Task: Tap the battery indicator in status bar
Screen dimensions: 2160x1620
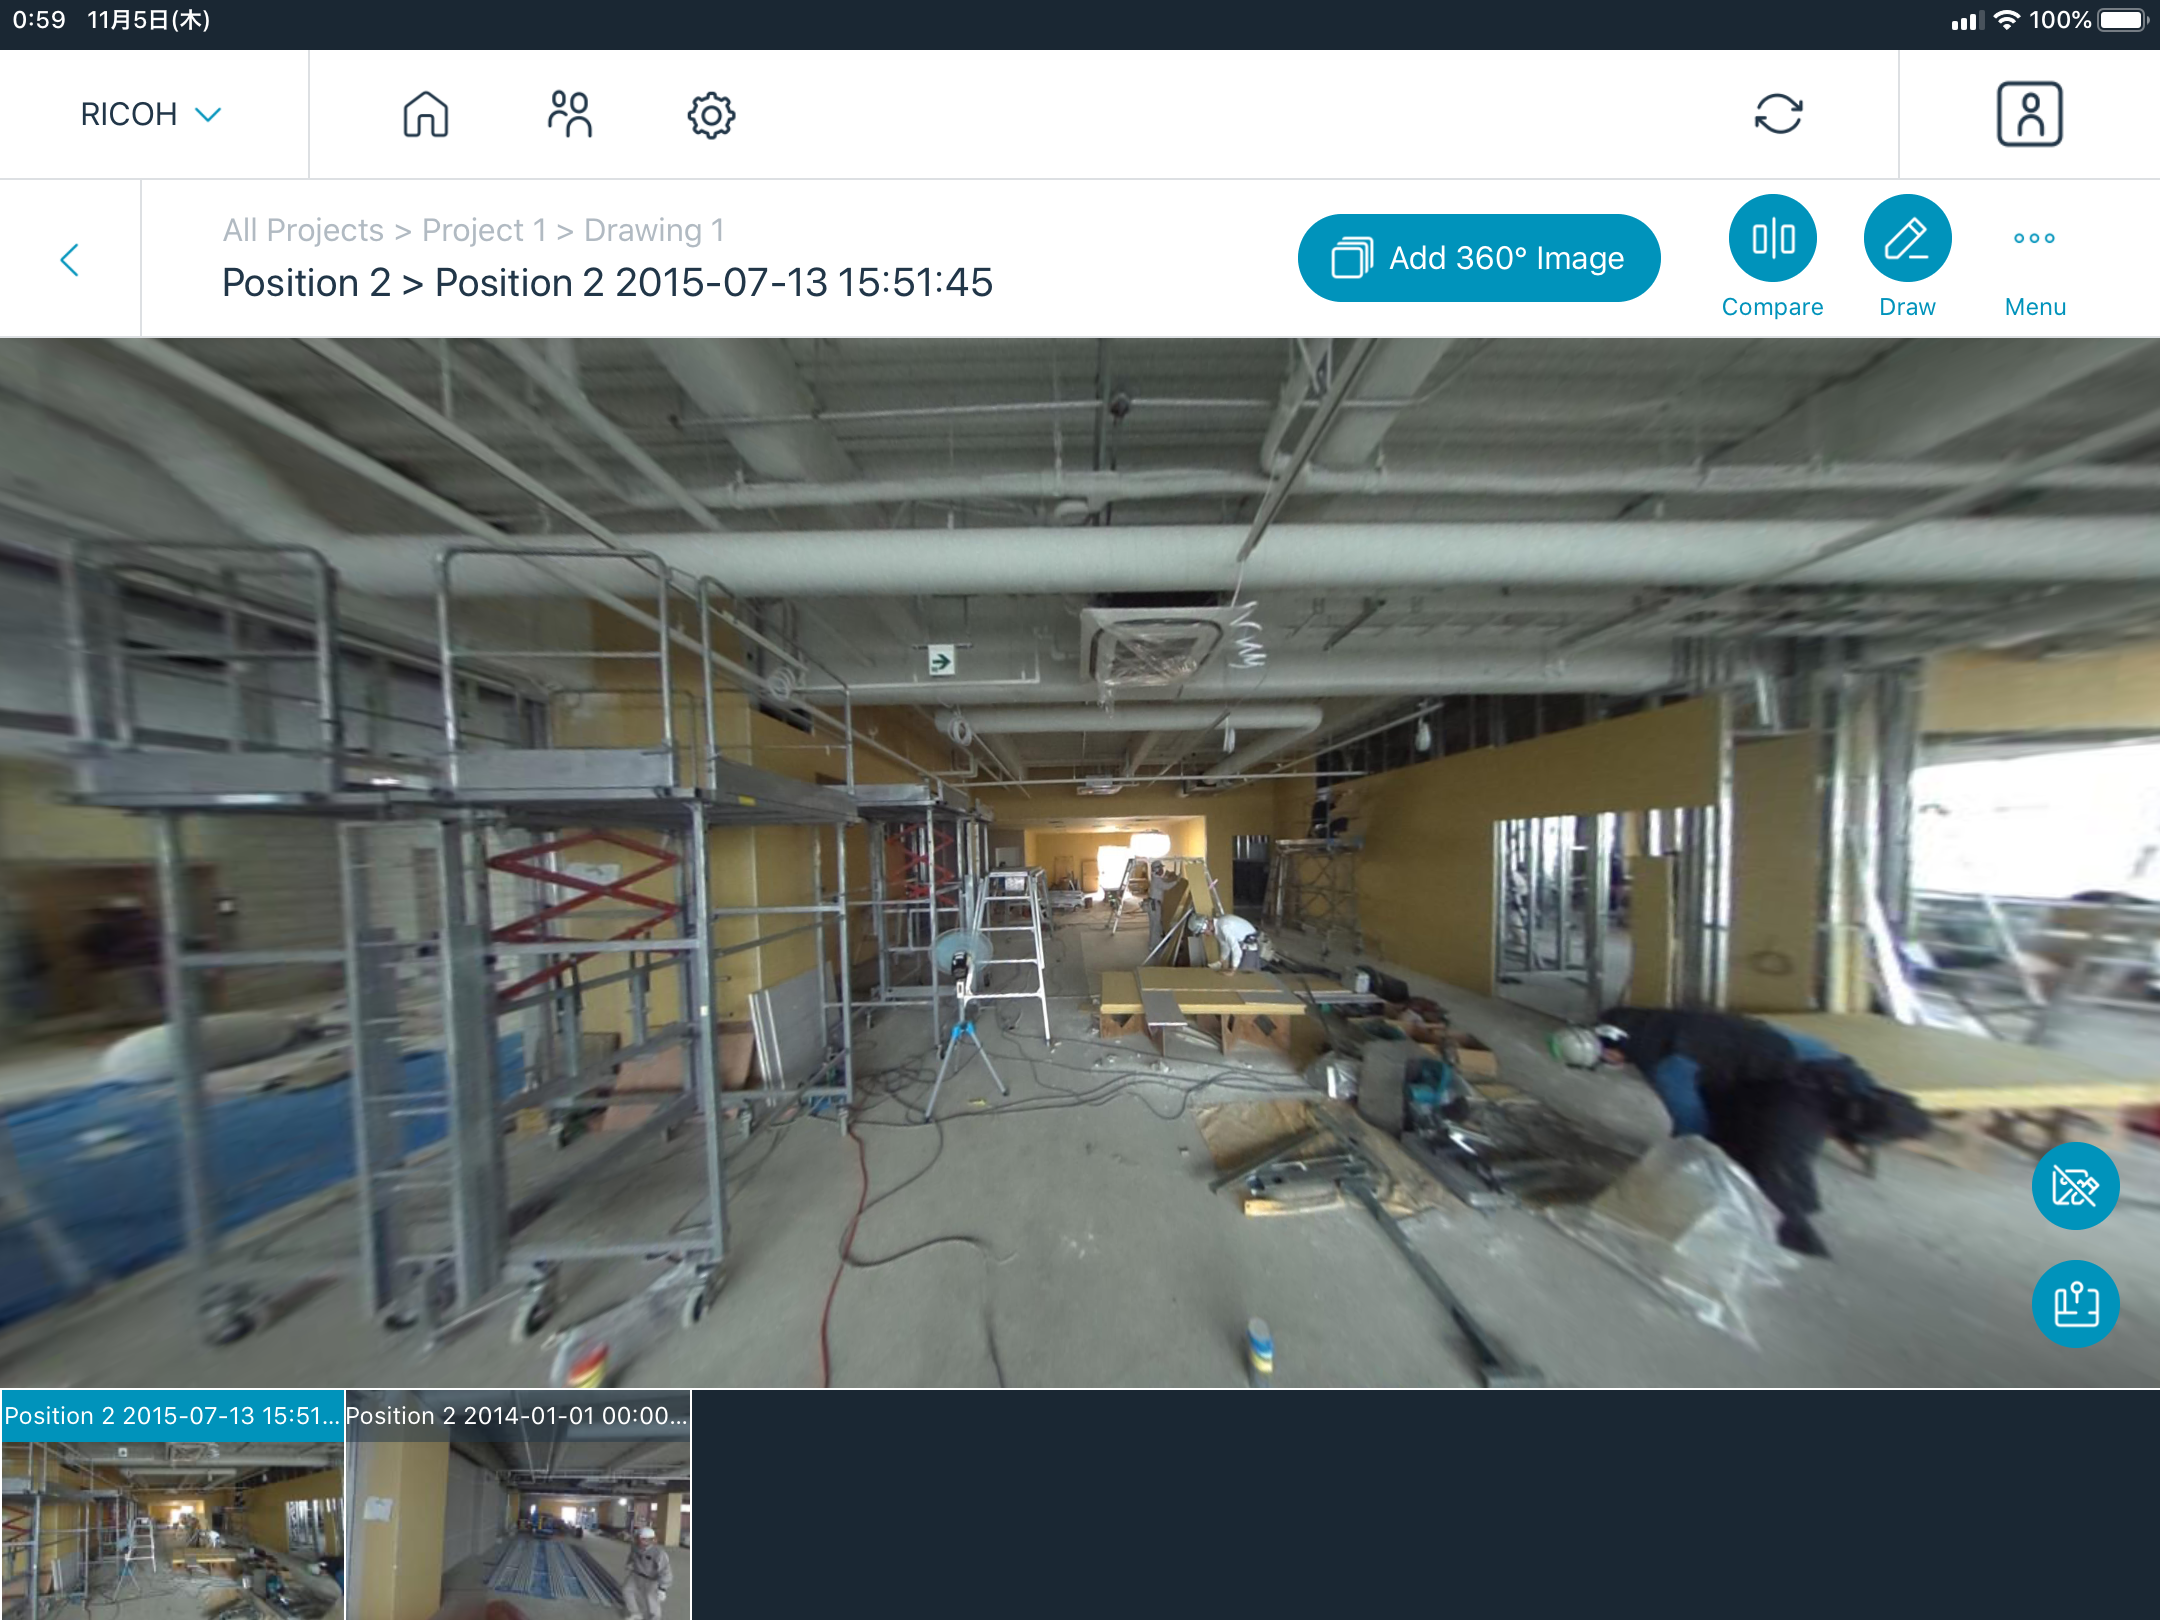Action: [2121, 20]
